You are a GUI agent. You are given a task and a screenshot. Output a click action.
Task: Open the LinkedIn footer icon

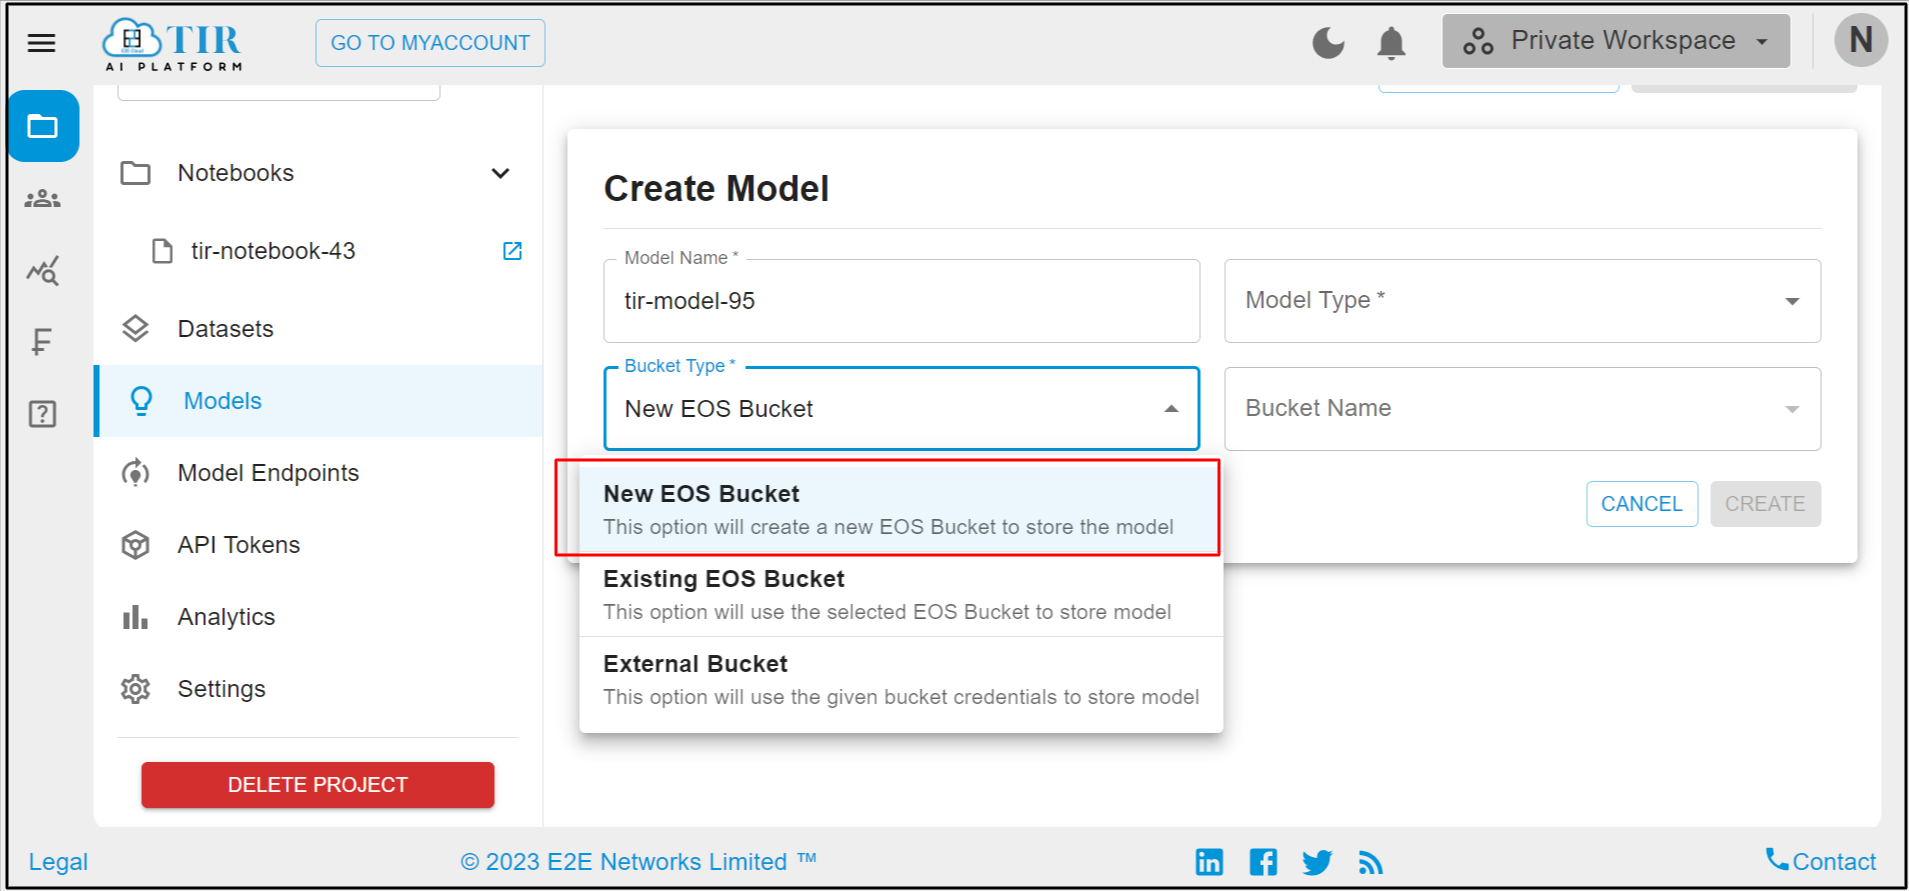[x=1209, y=862]
